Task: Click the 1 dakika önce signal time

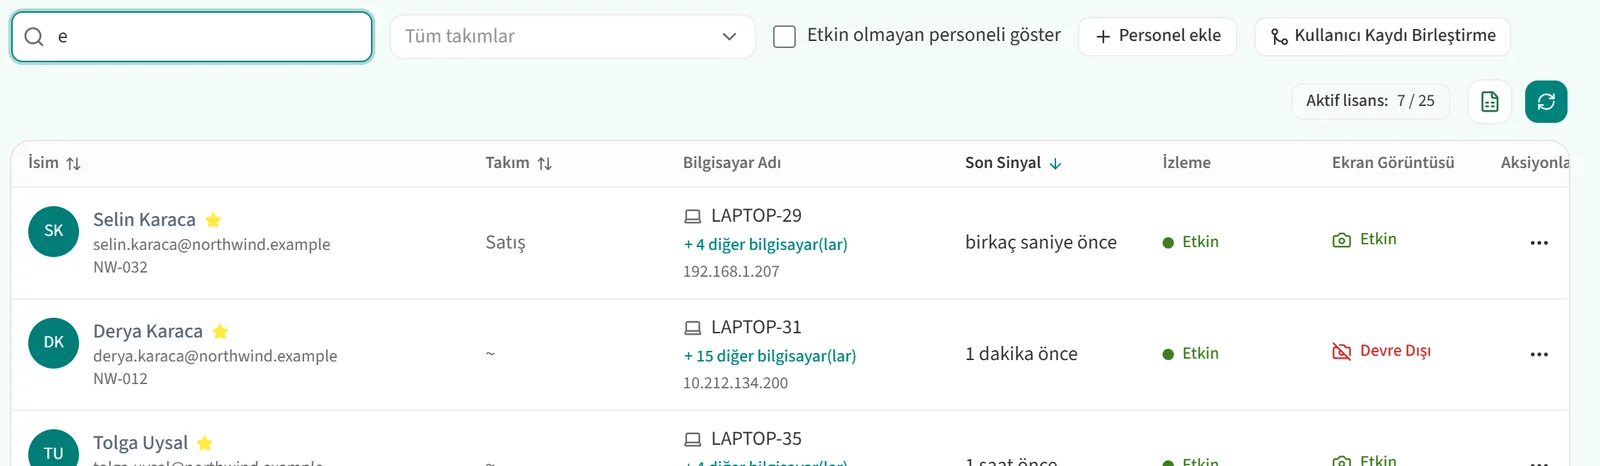Action: pos(1021,354)
